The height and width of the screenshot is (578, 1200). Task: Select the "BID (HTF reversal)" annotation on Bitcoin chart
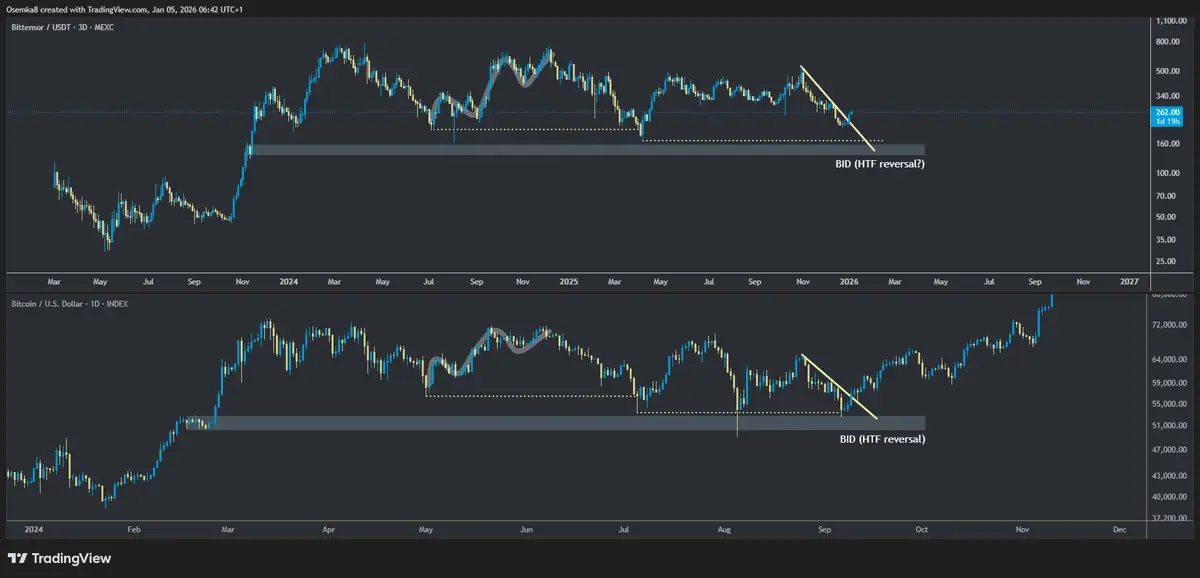879,439
